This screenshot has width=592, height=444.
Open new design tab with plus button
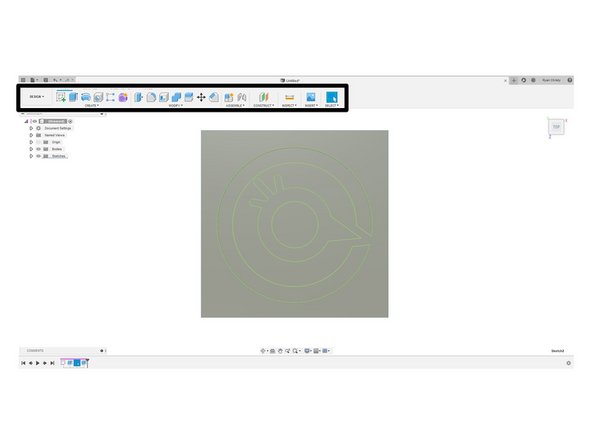tap(513, 80)
